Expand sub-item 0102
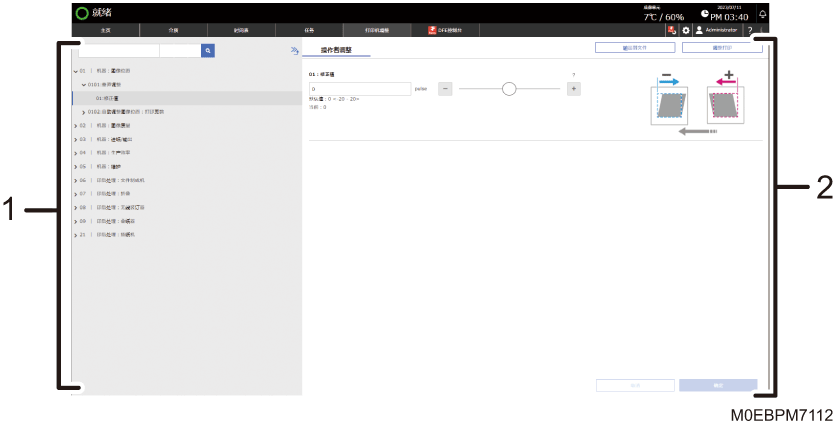The width and height of the screenshot is (838, 426). 84,112
